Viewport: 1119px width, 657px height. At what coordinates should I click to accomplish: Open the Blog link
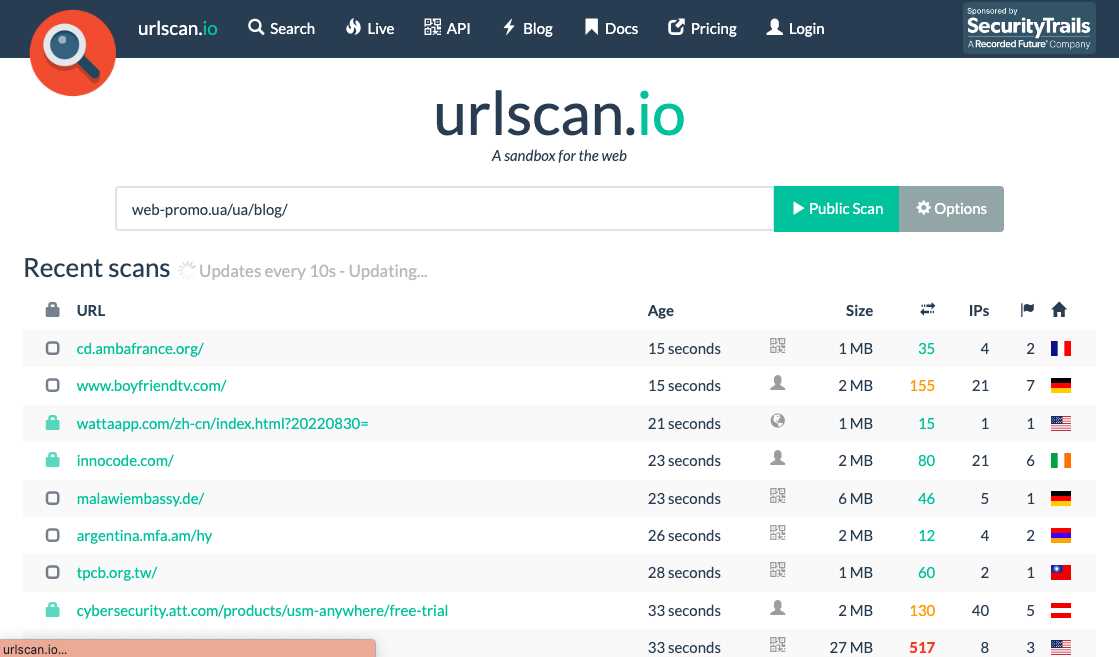(x=527, y=29)
